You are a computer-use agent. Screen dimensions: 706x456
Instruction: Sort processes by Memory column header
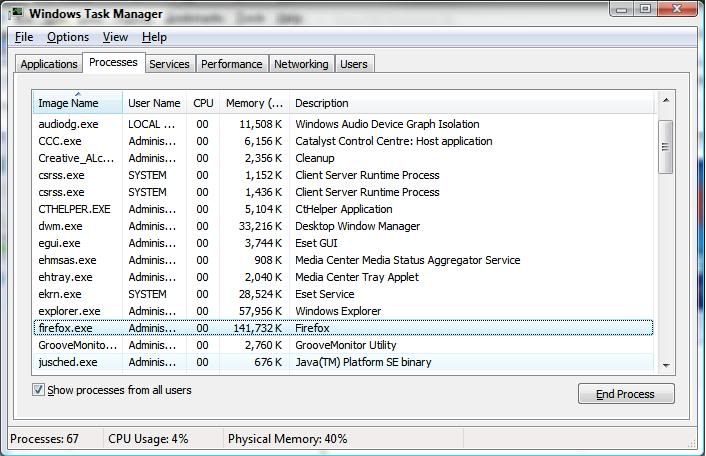(x=255, y=103)
